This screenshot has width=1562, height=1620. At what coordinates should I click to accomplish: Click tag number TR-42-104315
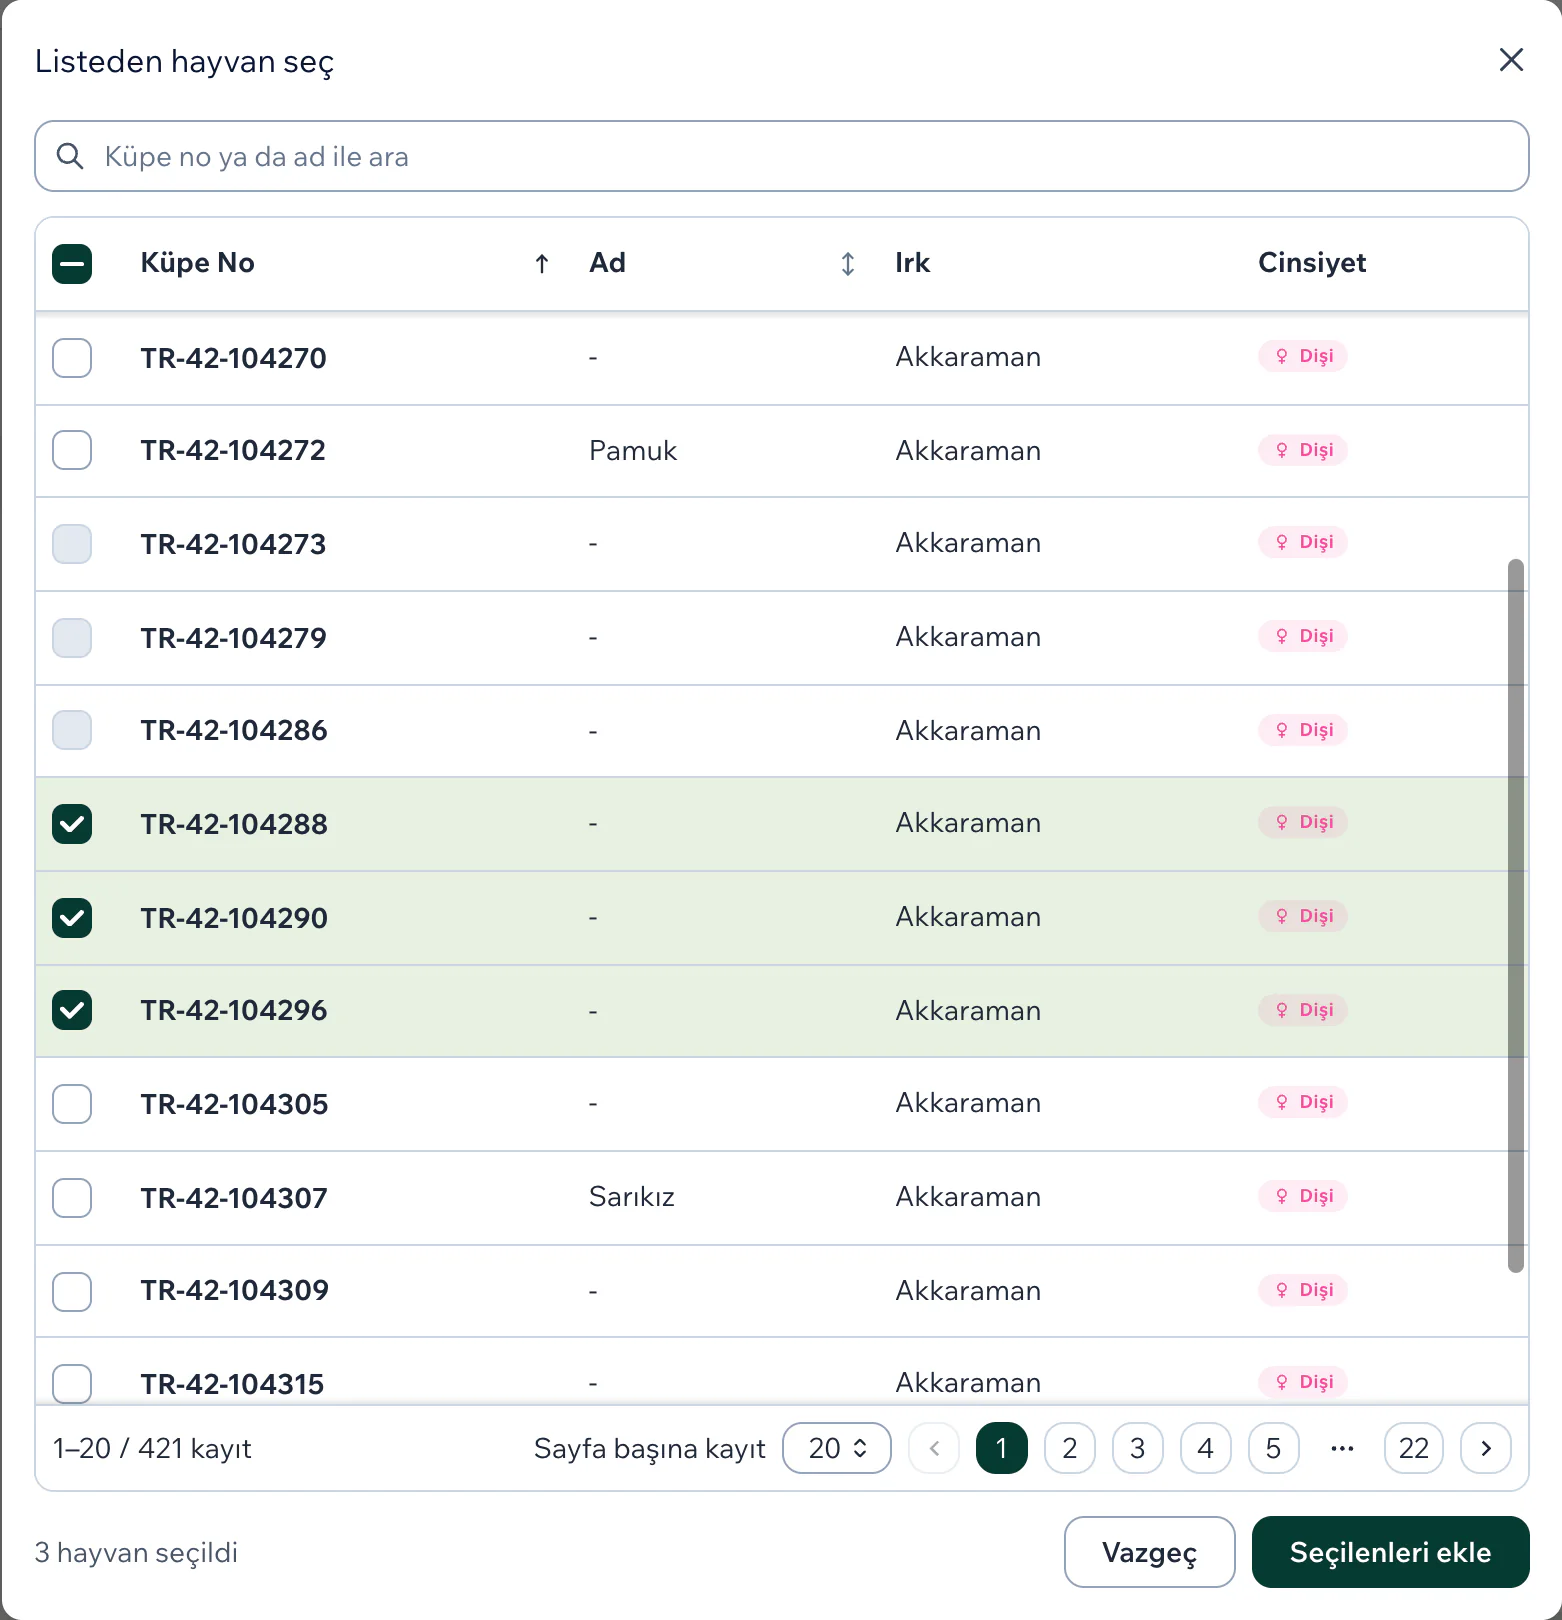tap(232, 1384)
